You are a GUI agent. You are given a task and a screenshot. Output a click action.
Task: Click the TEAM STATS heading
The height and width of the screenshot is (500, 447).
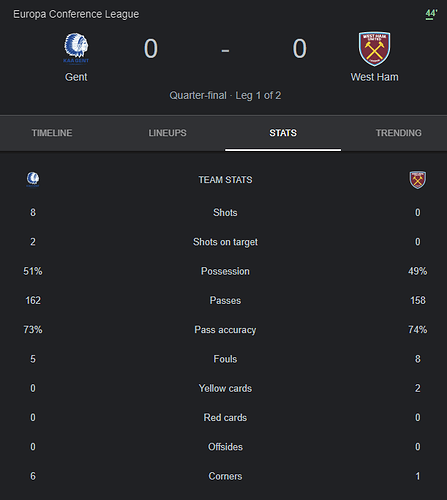coord(225,180)
